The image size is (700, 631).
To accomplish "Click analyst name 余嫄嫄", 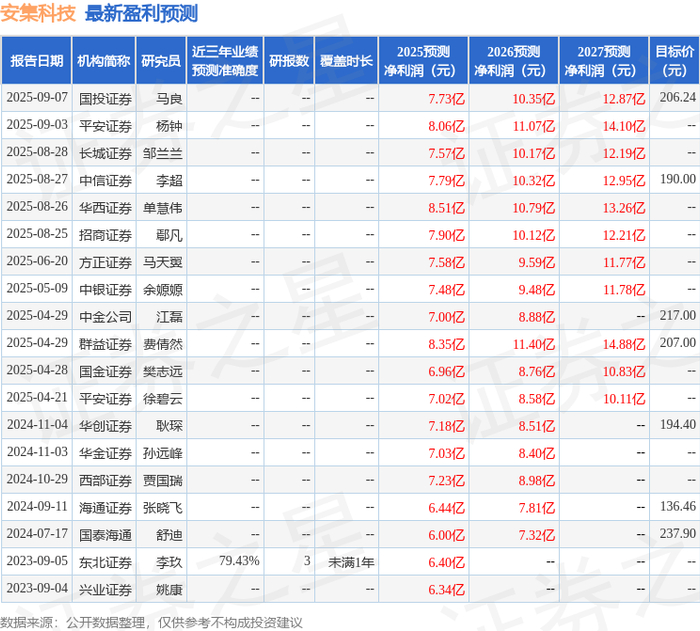I will tap(163, 289).
